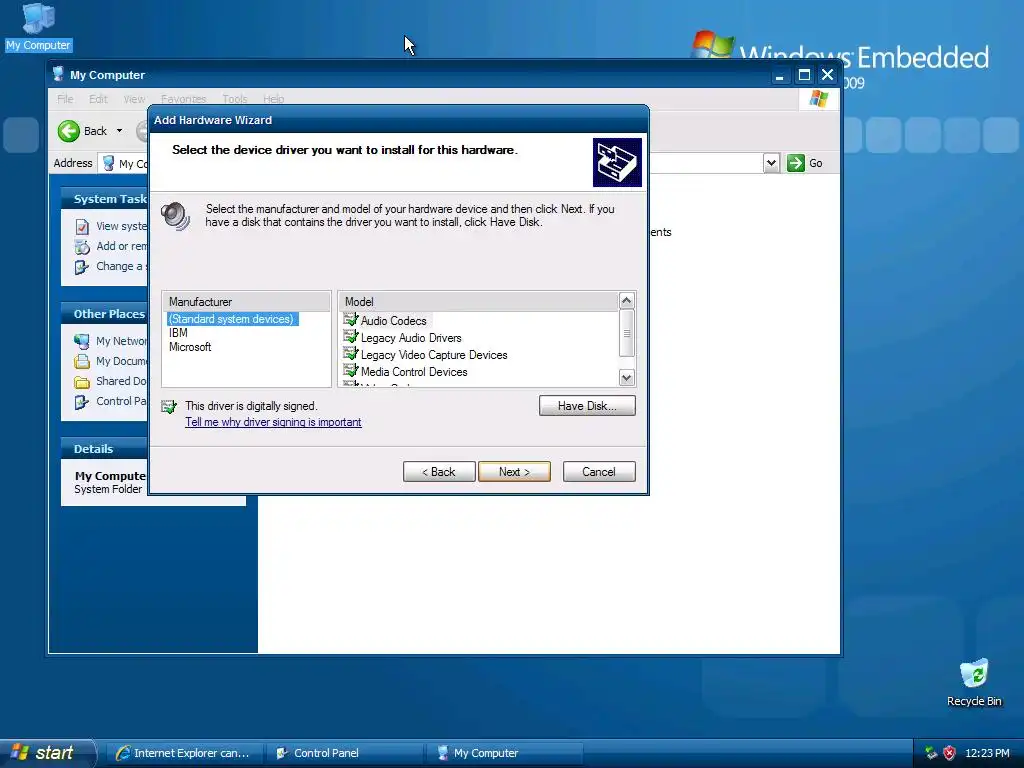Click the speaker device icon in wizard
1024x768 pixels.
pos(176,216)
